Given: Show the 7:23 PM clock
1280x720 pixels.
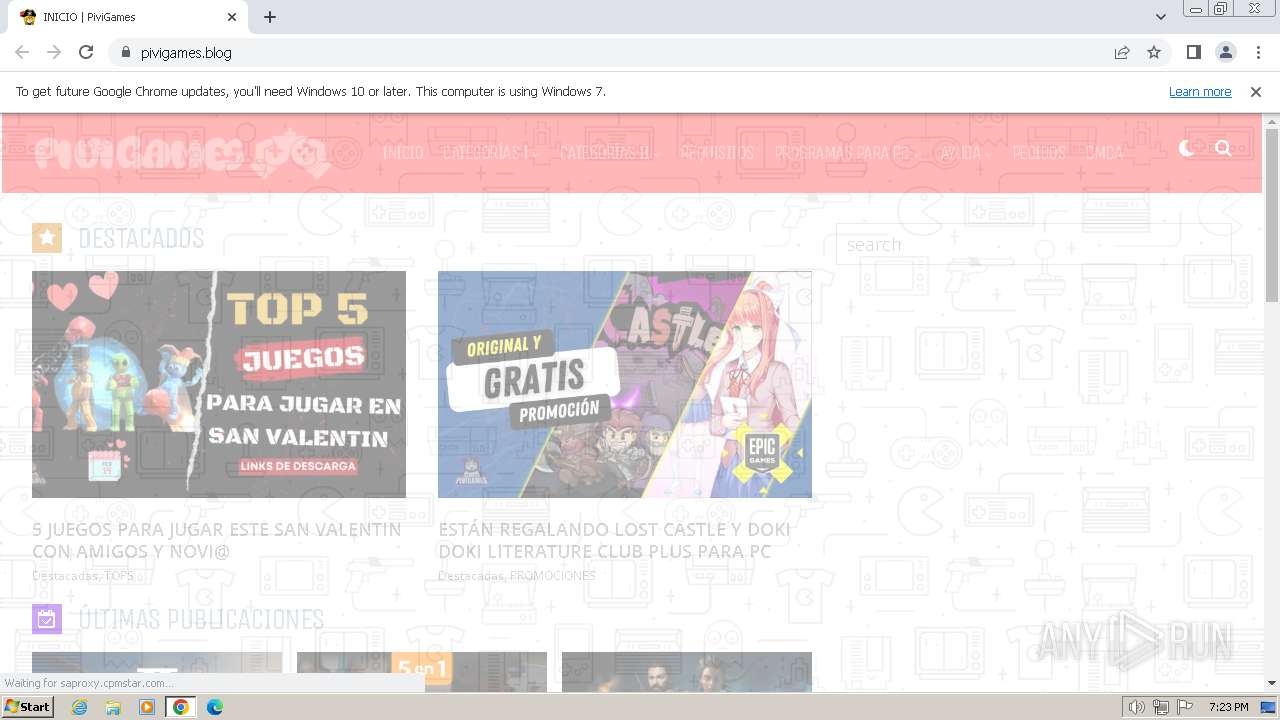Looking at the screenshot, I should [1228, 707].
